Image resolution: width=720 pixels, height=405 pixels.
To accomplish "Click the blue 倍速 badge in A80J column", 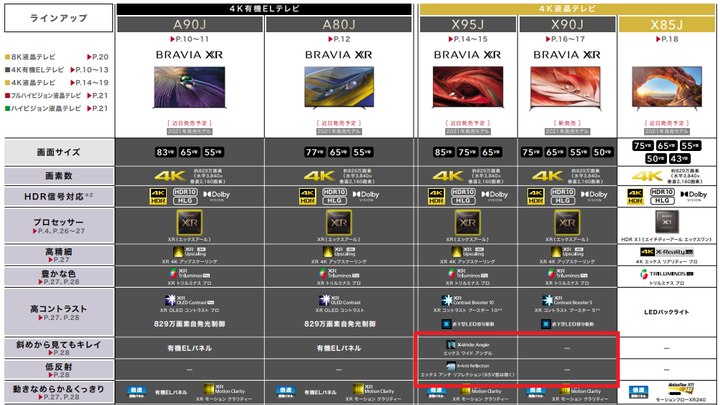I will point(286,392).
